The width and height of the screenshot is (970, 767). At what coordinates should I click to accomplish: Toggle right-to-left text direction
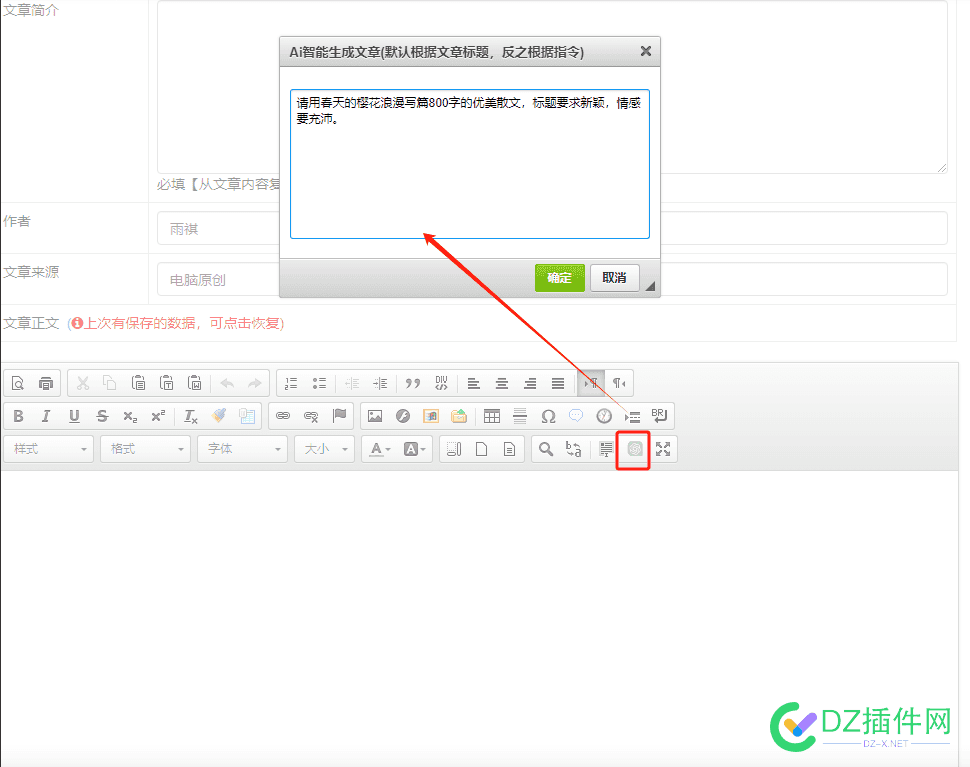619,384
